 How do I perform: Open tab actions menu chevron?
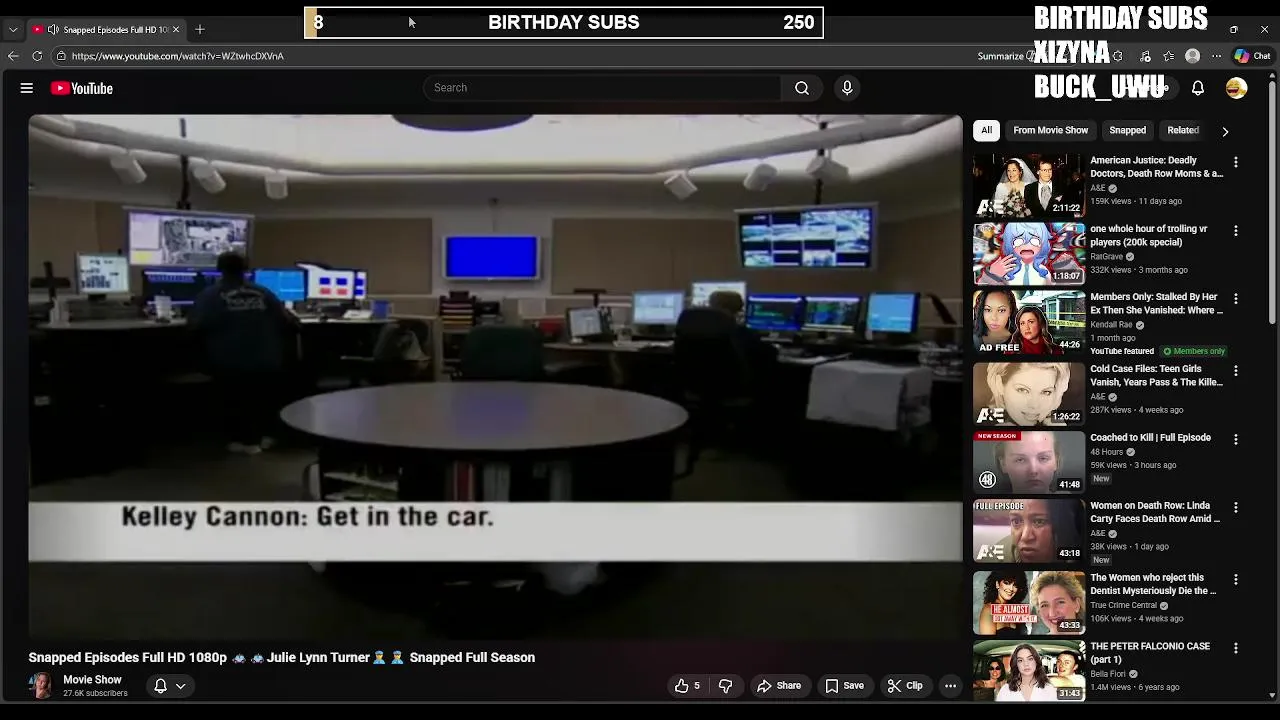click(13, 29)
